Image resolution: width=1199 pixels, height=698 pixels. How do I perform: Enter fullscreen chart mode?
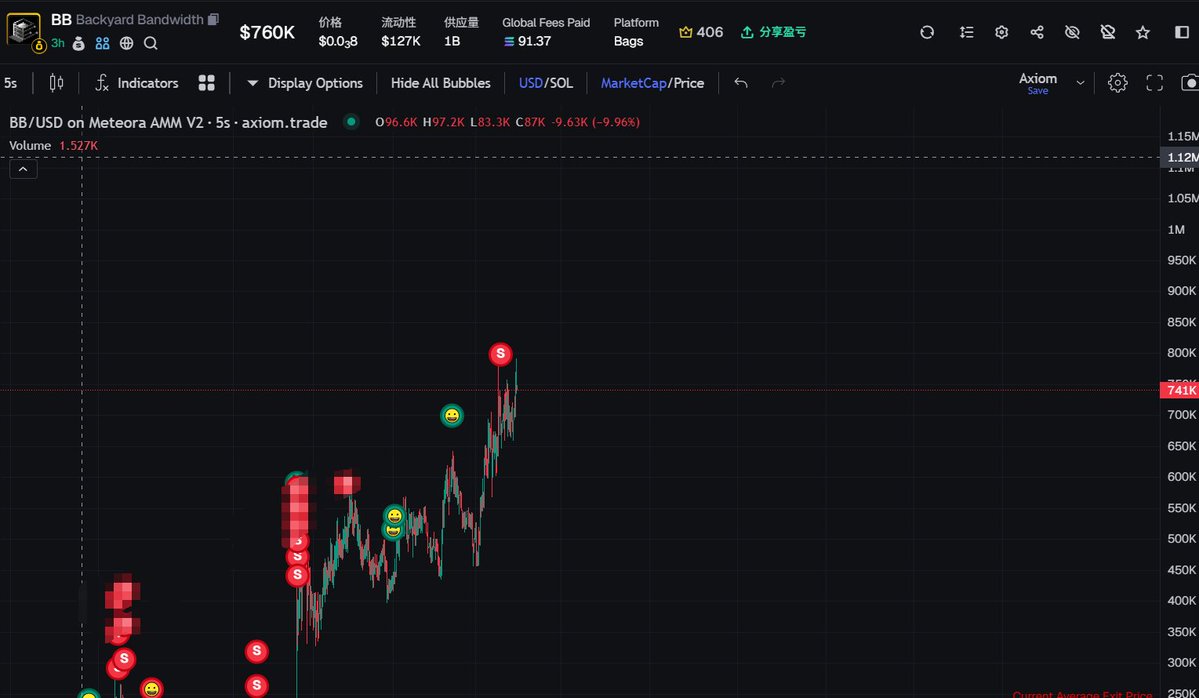[x=1155, y=83]
